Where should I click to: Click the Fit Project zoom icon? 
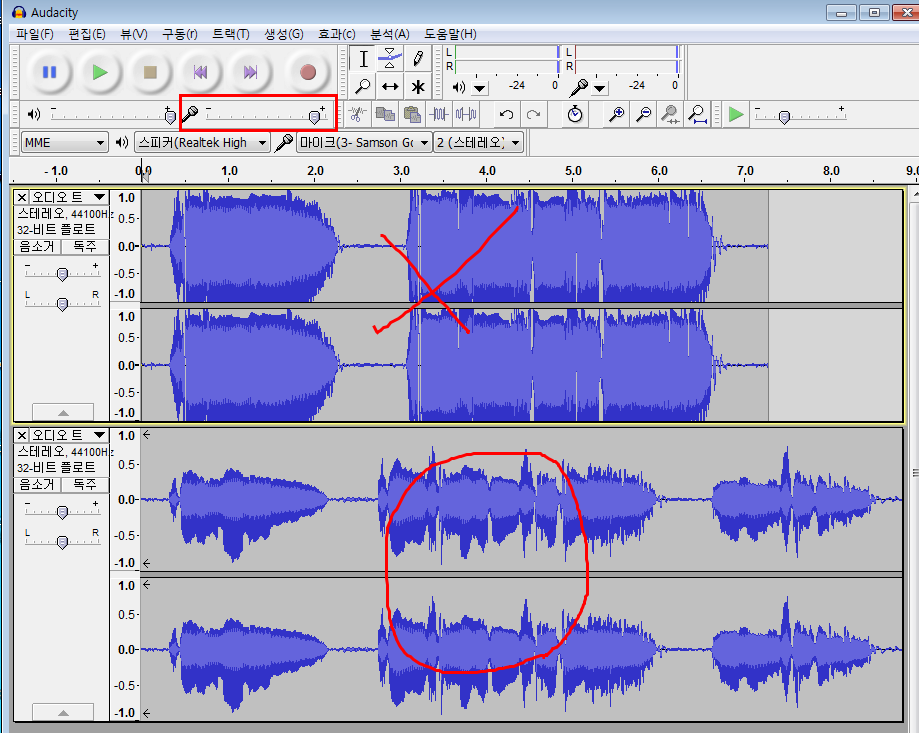[697, 114]
